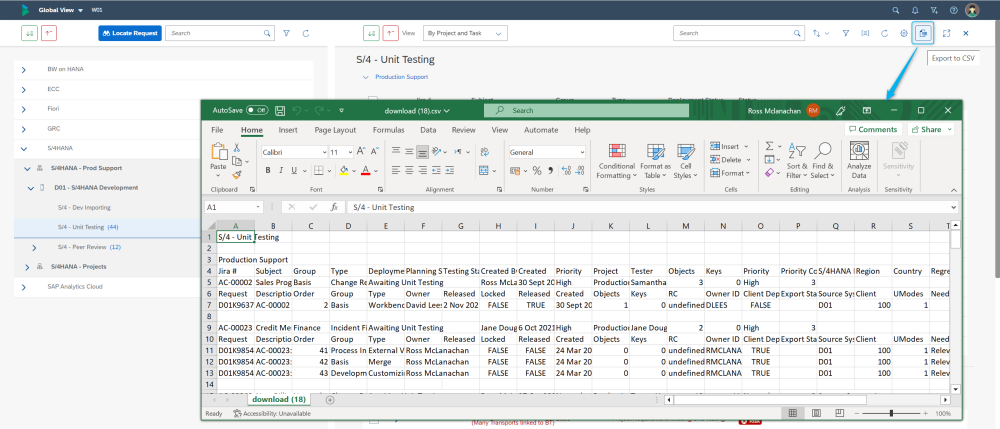Expand the ECC tree node
1000x429 pixels.
pos(24,90)
